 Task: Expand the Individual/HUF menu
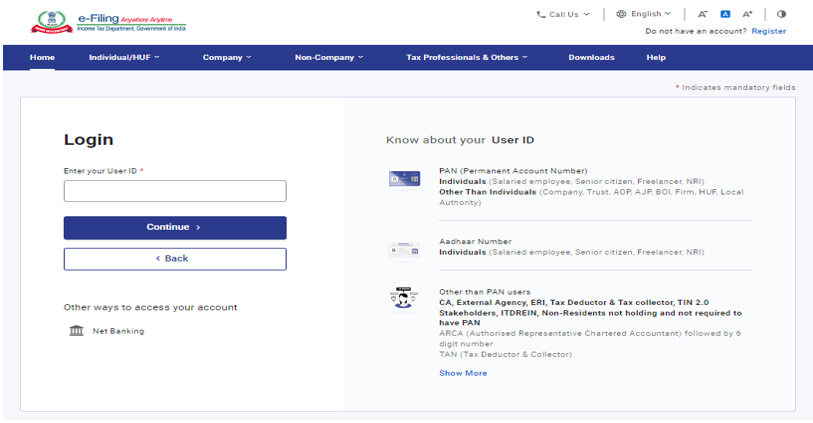124,58
